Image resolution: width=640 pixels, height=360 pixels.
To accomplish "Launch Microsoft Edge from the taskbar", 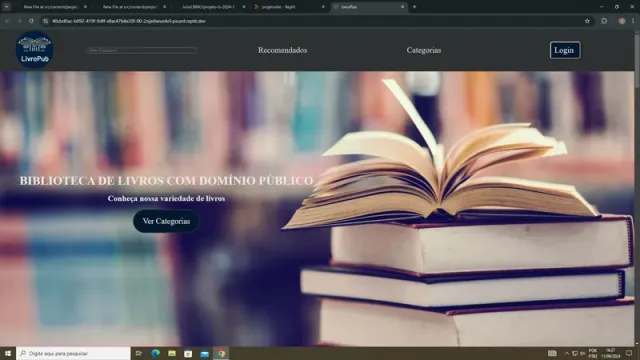I will (156, 353).
